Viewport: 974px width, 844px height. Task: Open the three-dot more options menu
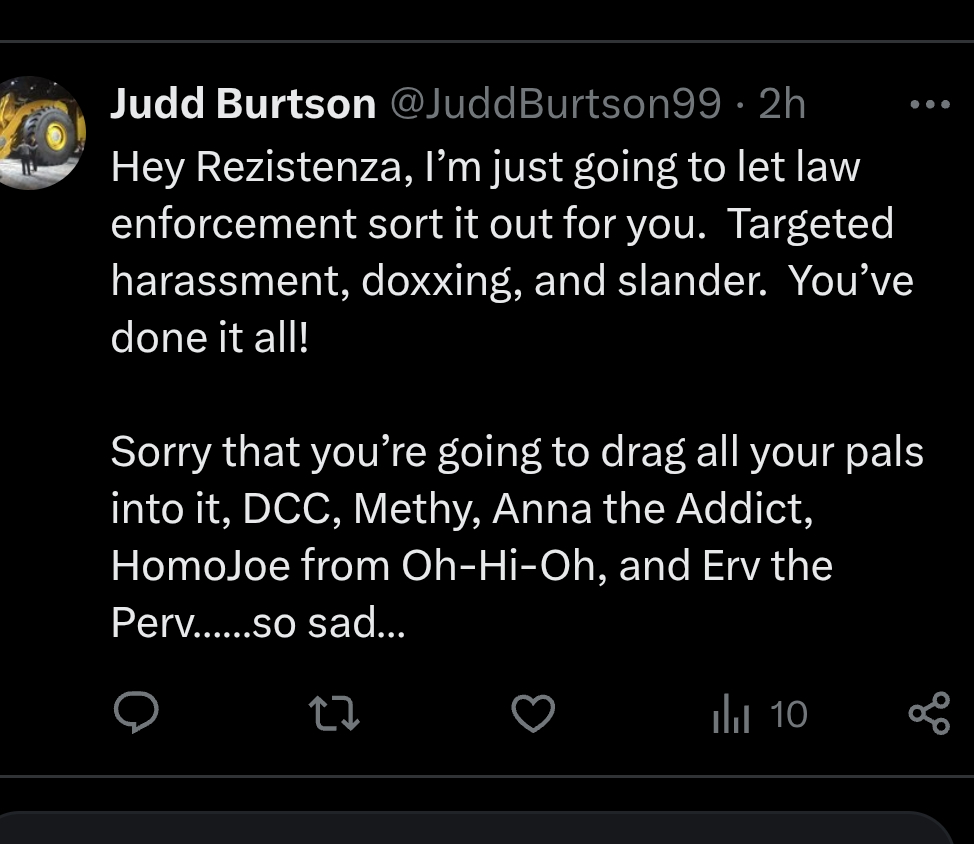(x=928, y=104)
